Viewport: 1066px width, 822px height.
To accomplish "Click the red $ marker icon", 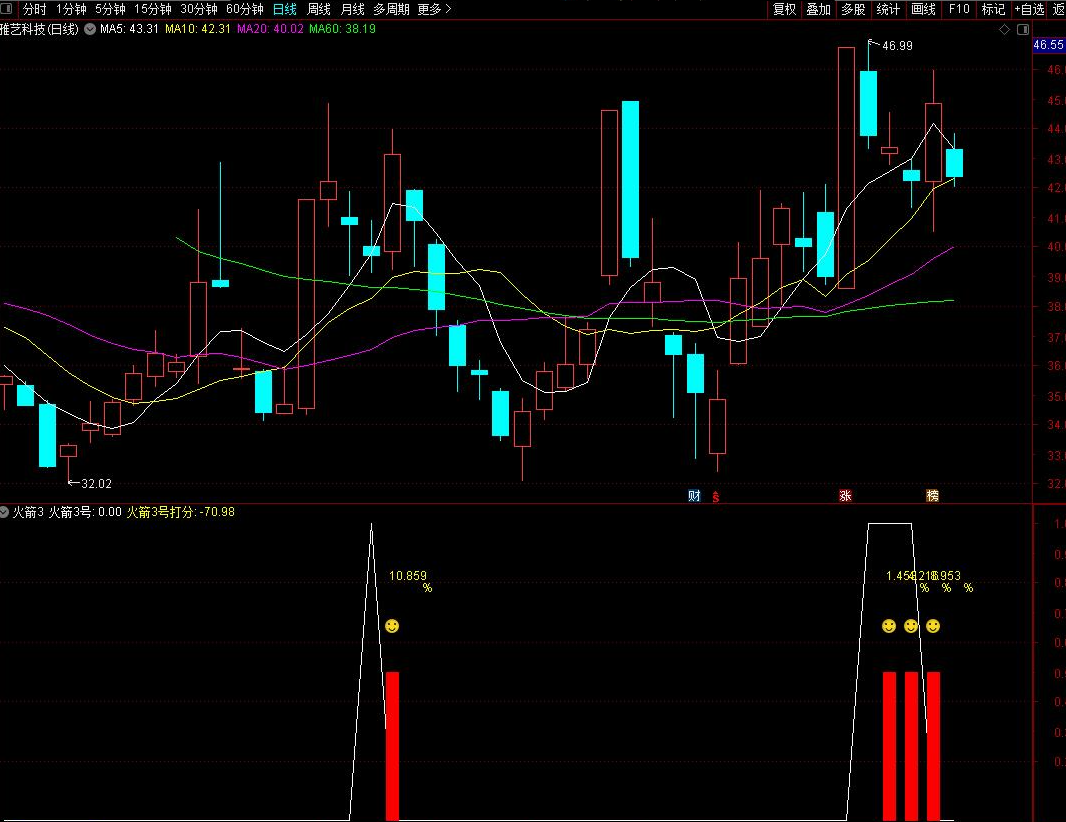I will point(715,497).
